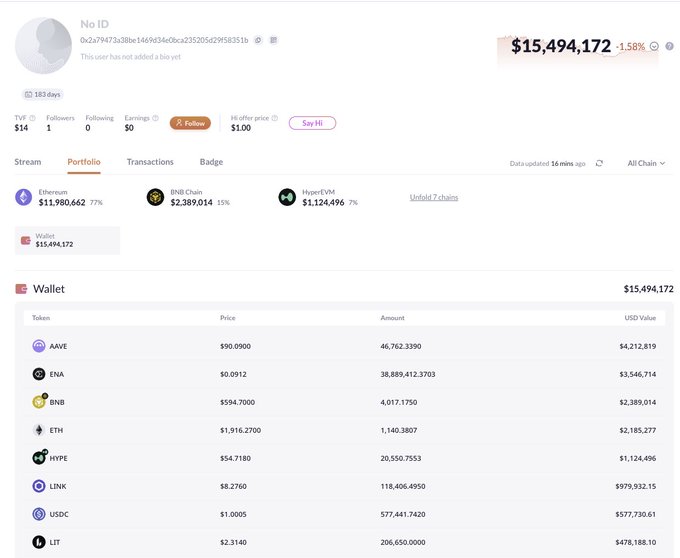
Task: Open the profile avatar image
Action: (x=43, y=46)
